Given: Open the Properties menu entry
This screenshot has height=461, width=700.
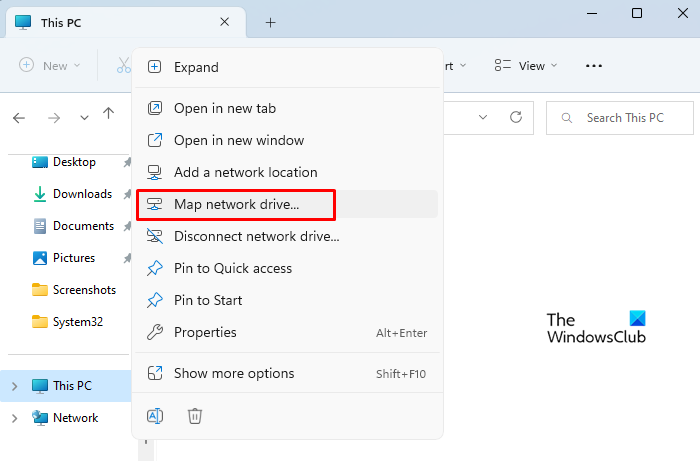Looking at the screenshot, I should point(205,332).
